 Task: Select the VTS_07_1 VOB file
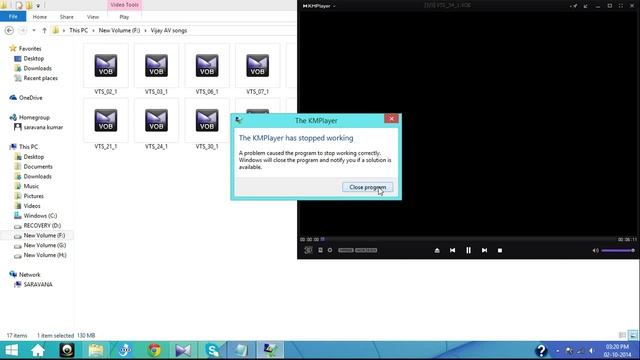pos(258,69)
